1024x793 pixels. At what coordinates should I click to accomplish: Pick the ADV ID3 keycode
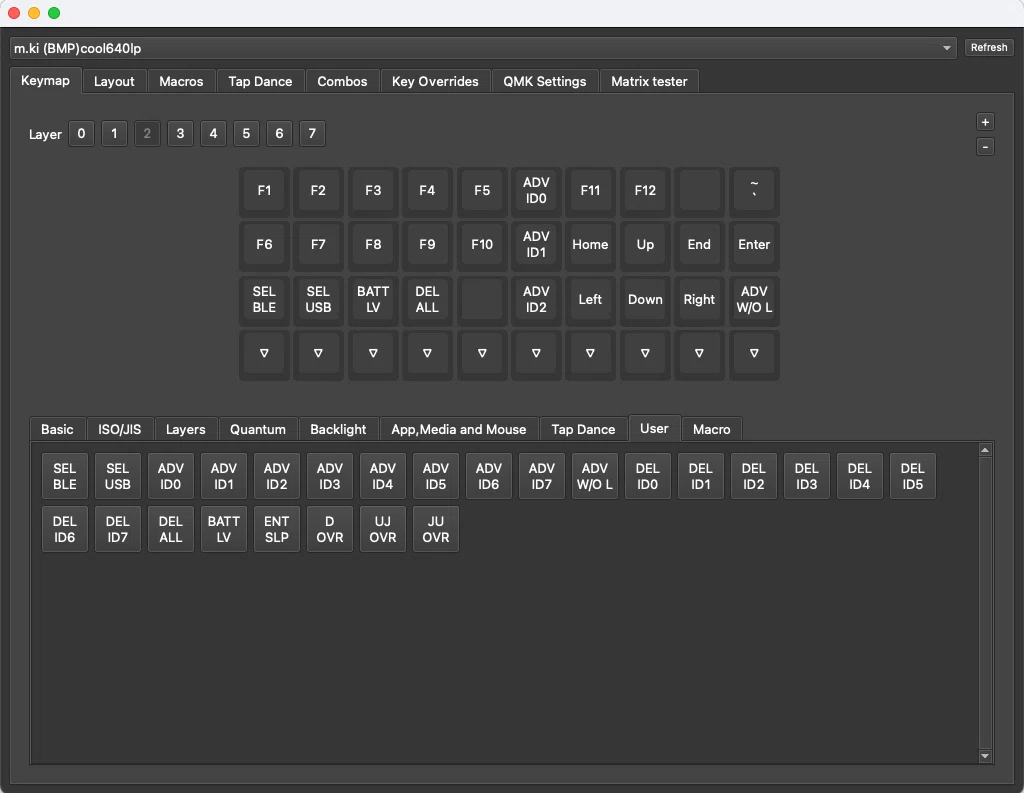330,476
